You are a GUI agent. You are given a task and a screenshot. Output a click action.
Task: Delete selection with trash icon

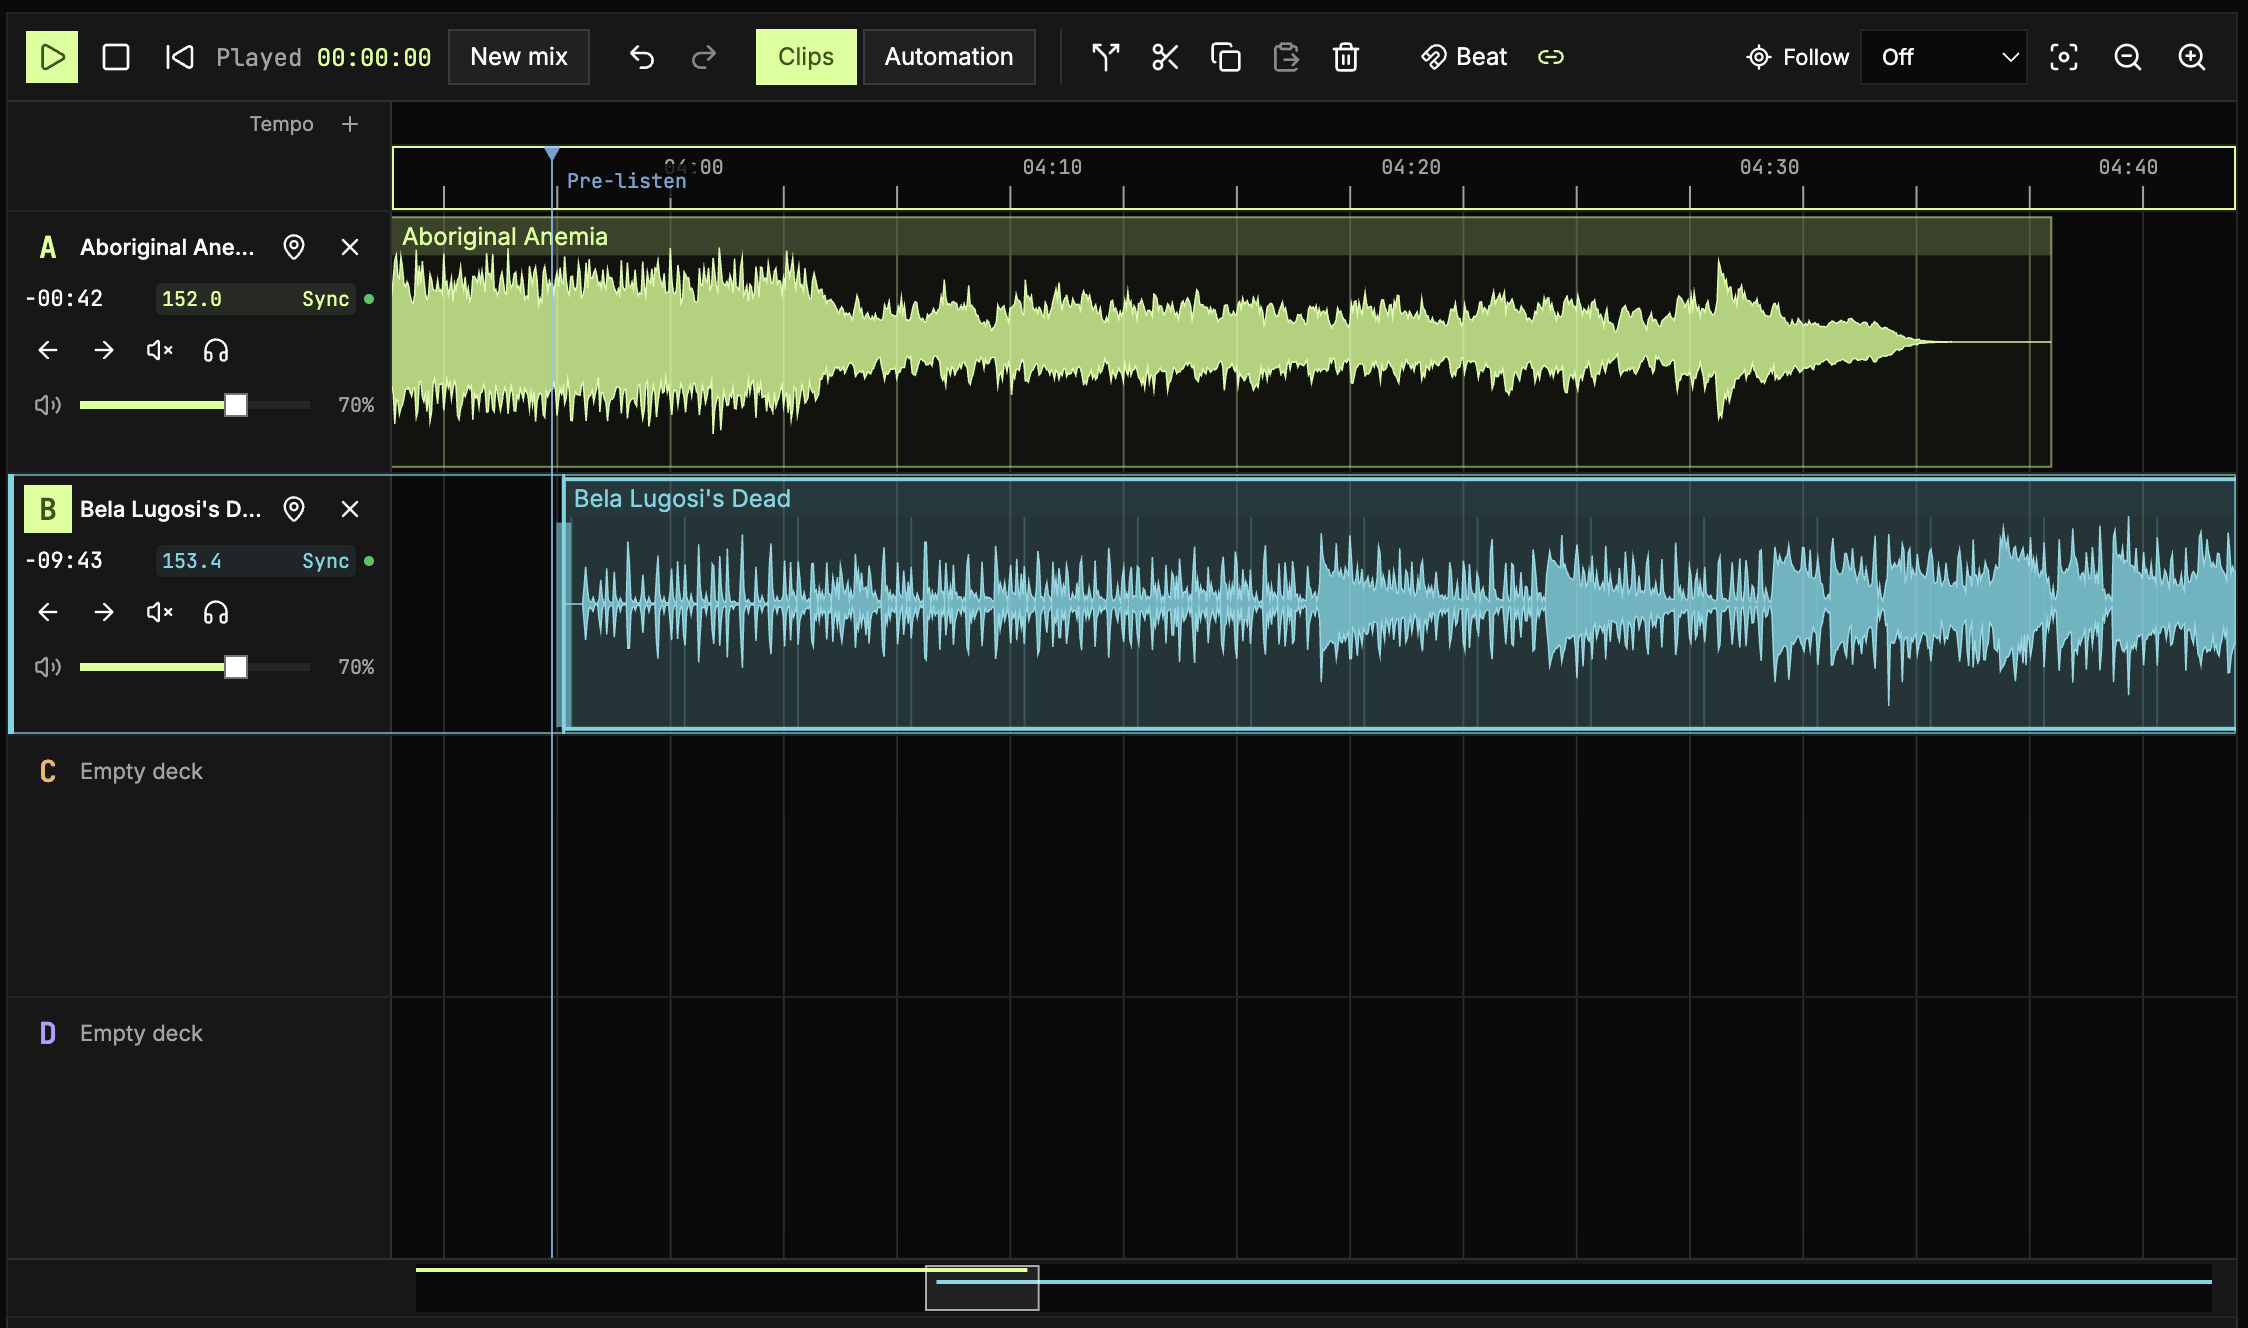pyautogui.click(x=1346, y=57)
